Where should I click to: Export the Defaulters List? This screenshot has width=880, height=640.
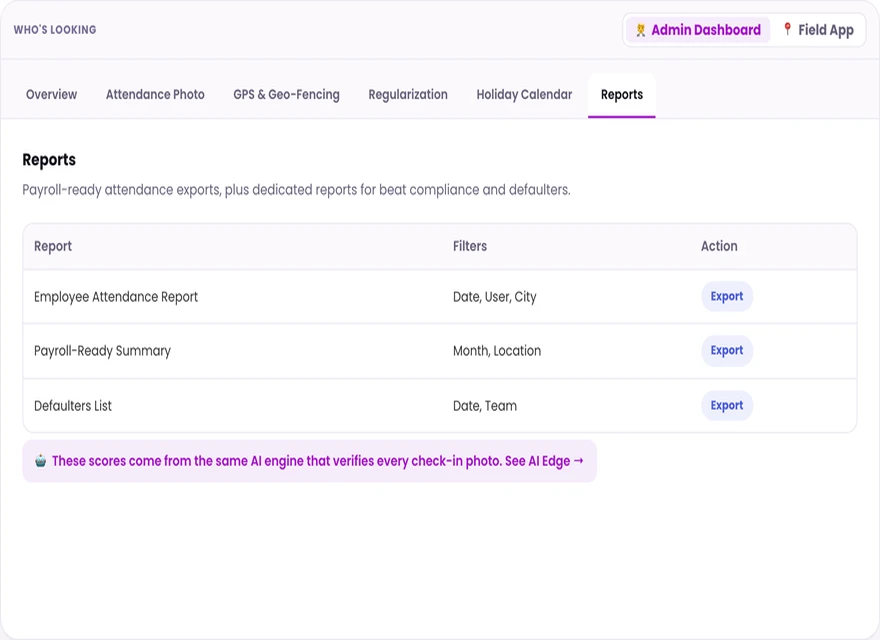[x=727, y=405]
